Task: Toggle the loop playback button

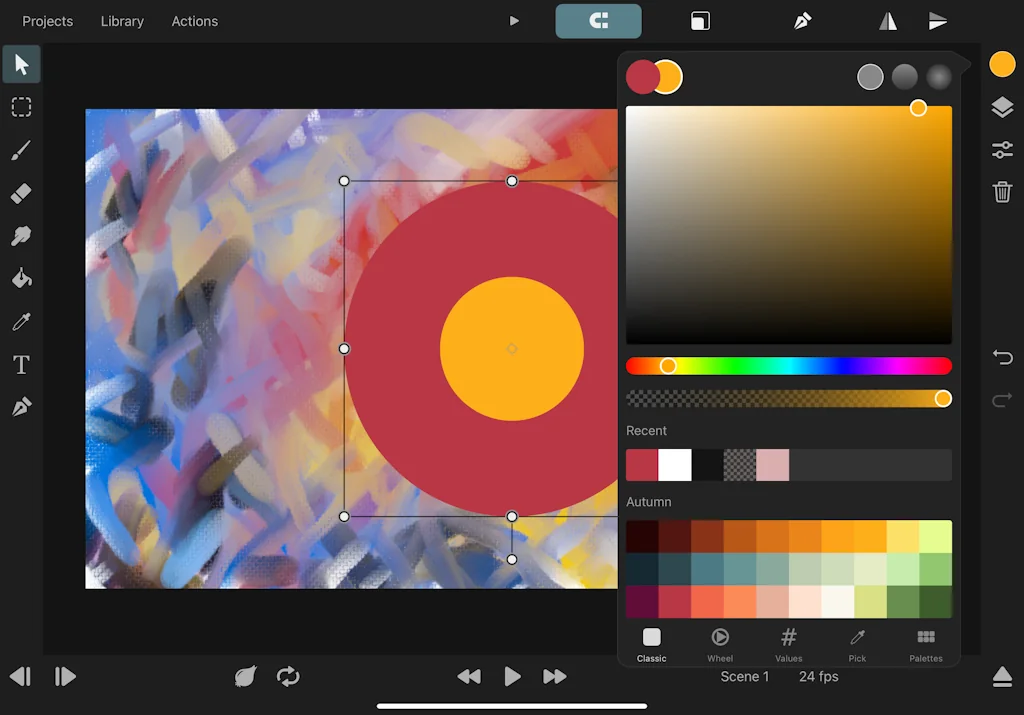Action: click(x=288, y=677)
